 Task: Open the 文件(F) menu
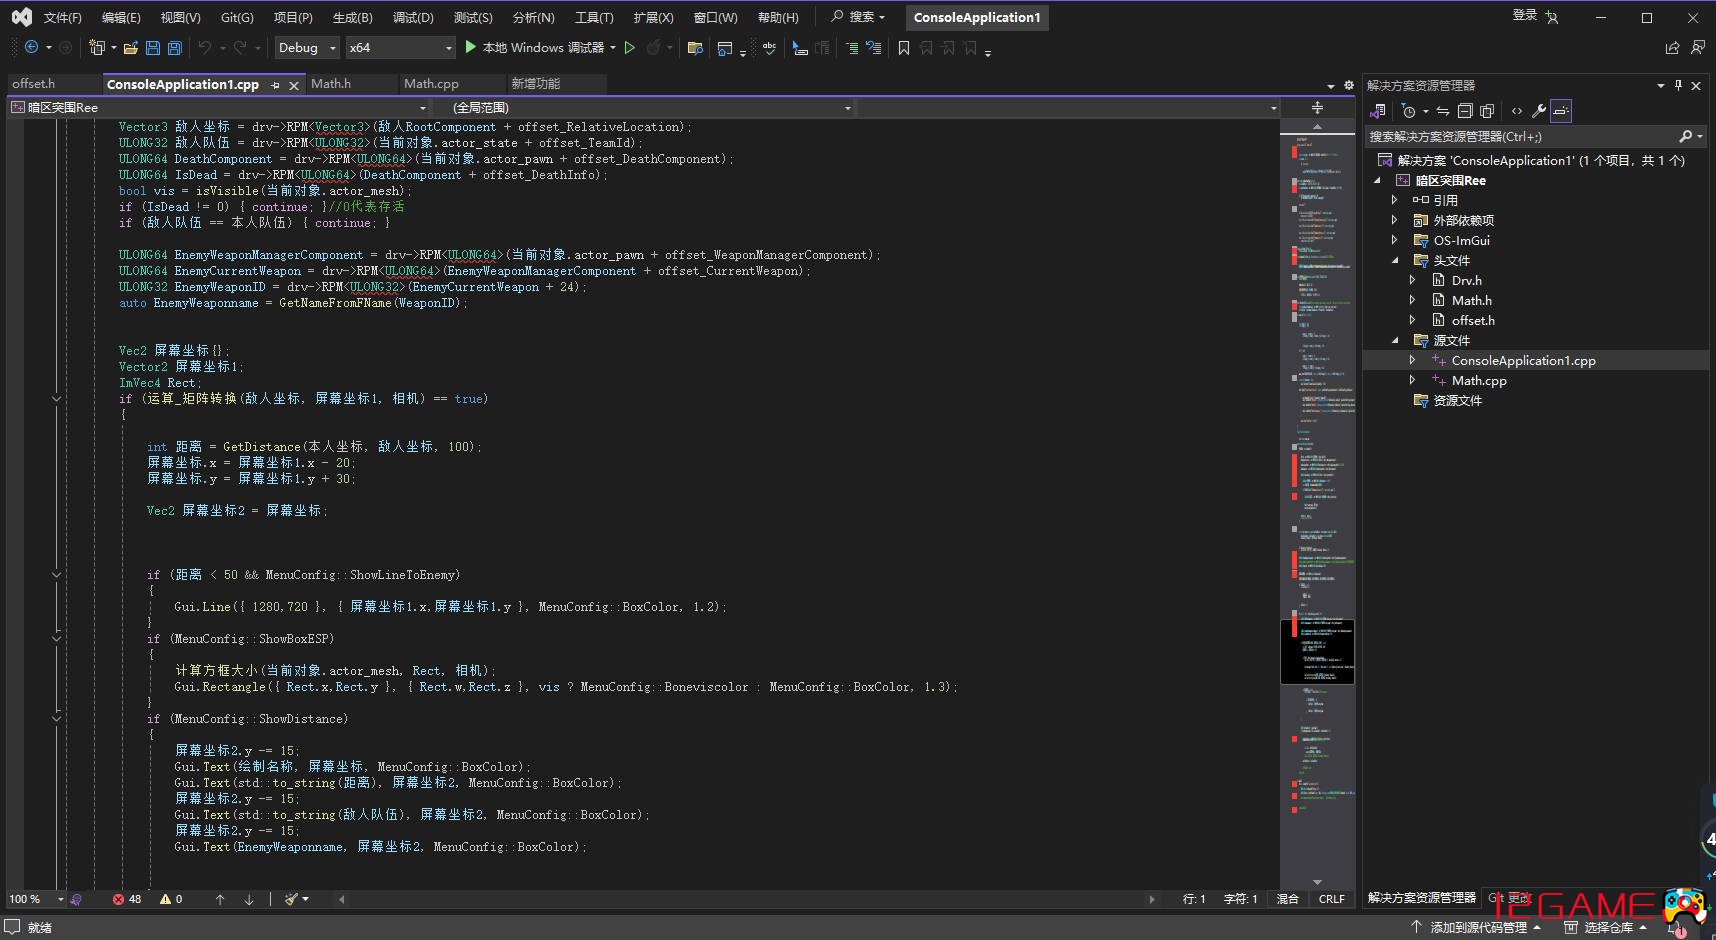[62, 17]
